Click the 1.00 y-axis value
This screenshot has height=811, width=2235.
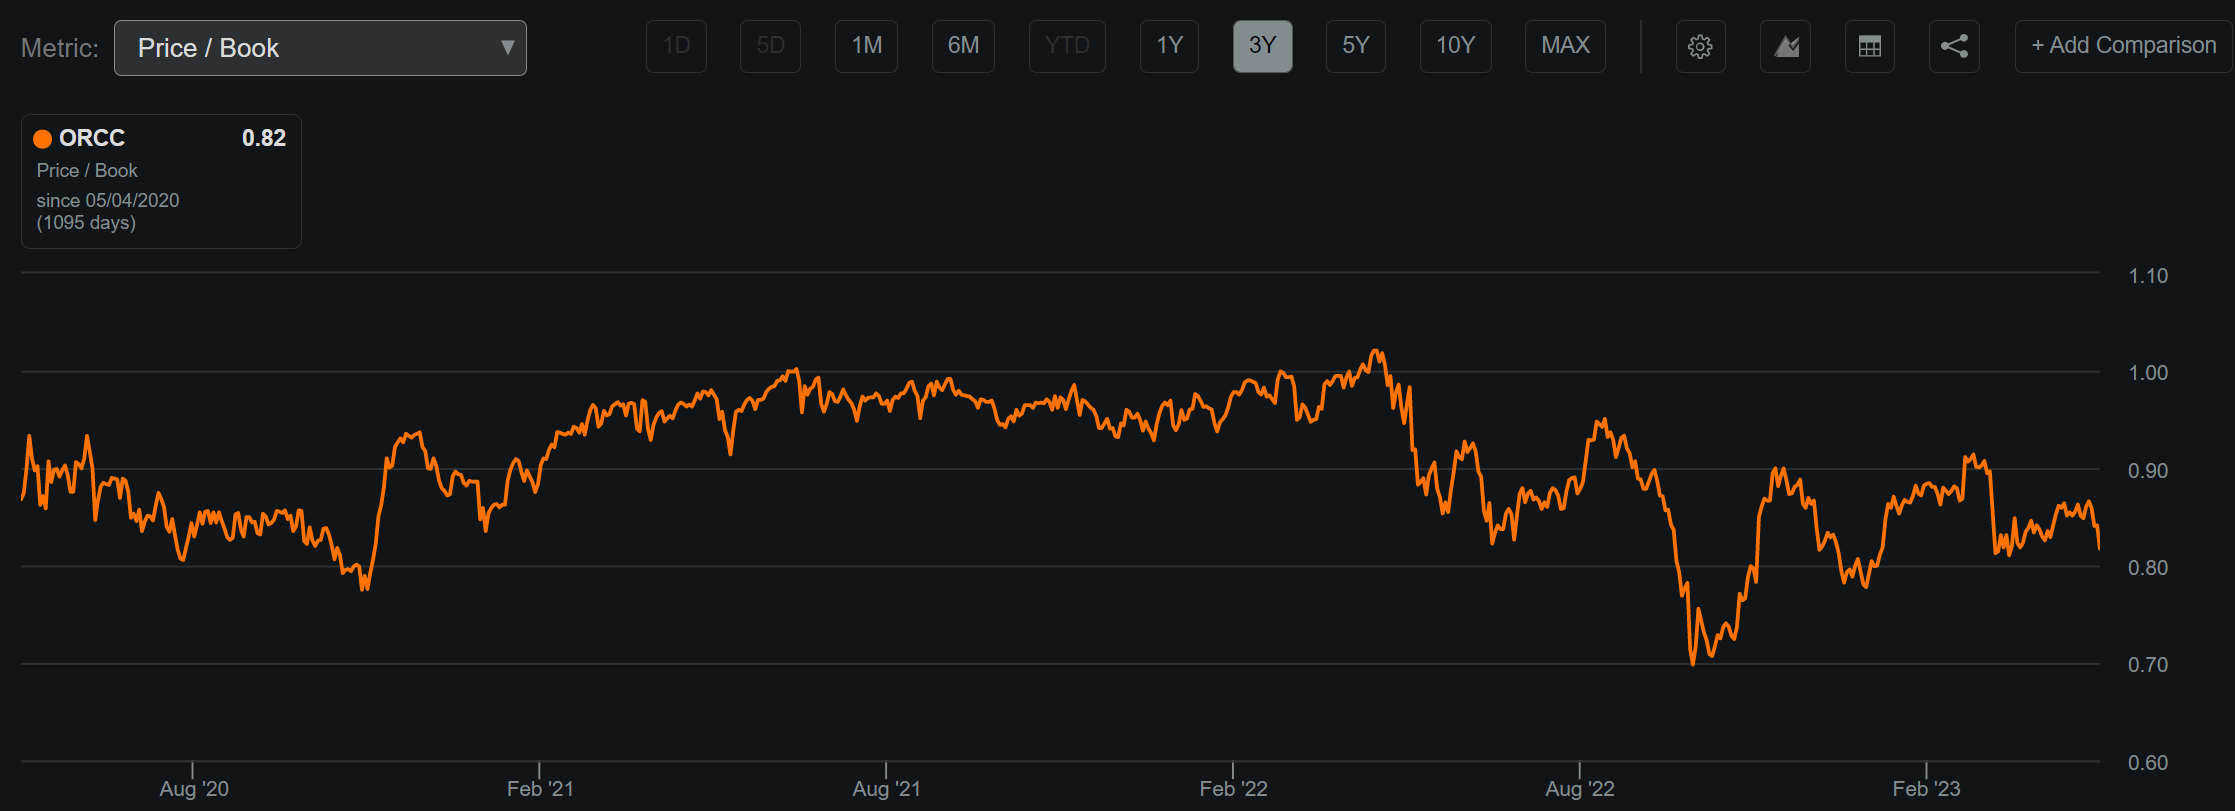[2148, 373]
